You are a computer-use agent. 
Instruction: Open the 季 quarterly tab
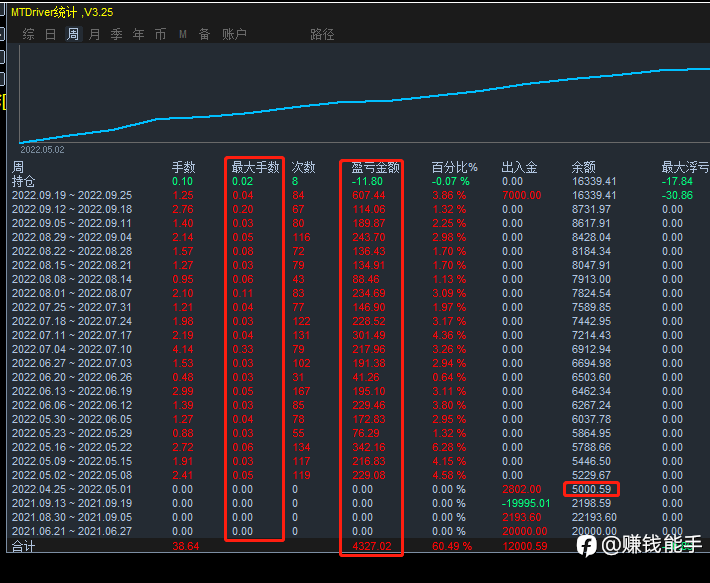116,34
